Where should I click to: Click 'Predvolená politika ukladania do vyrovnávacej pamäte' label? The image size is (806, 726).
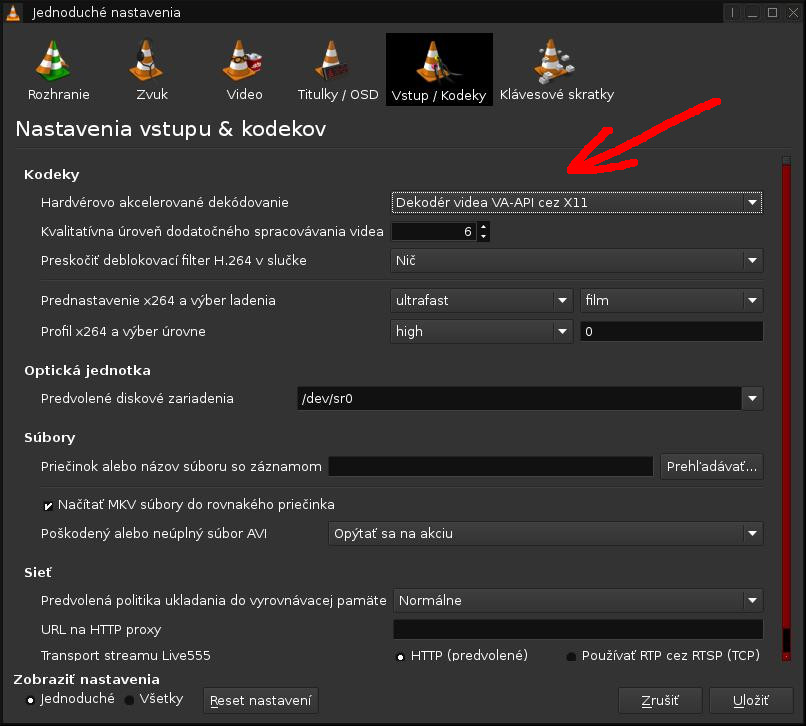coord(213,601)
